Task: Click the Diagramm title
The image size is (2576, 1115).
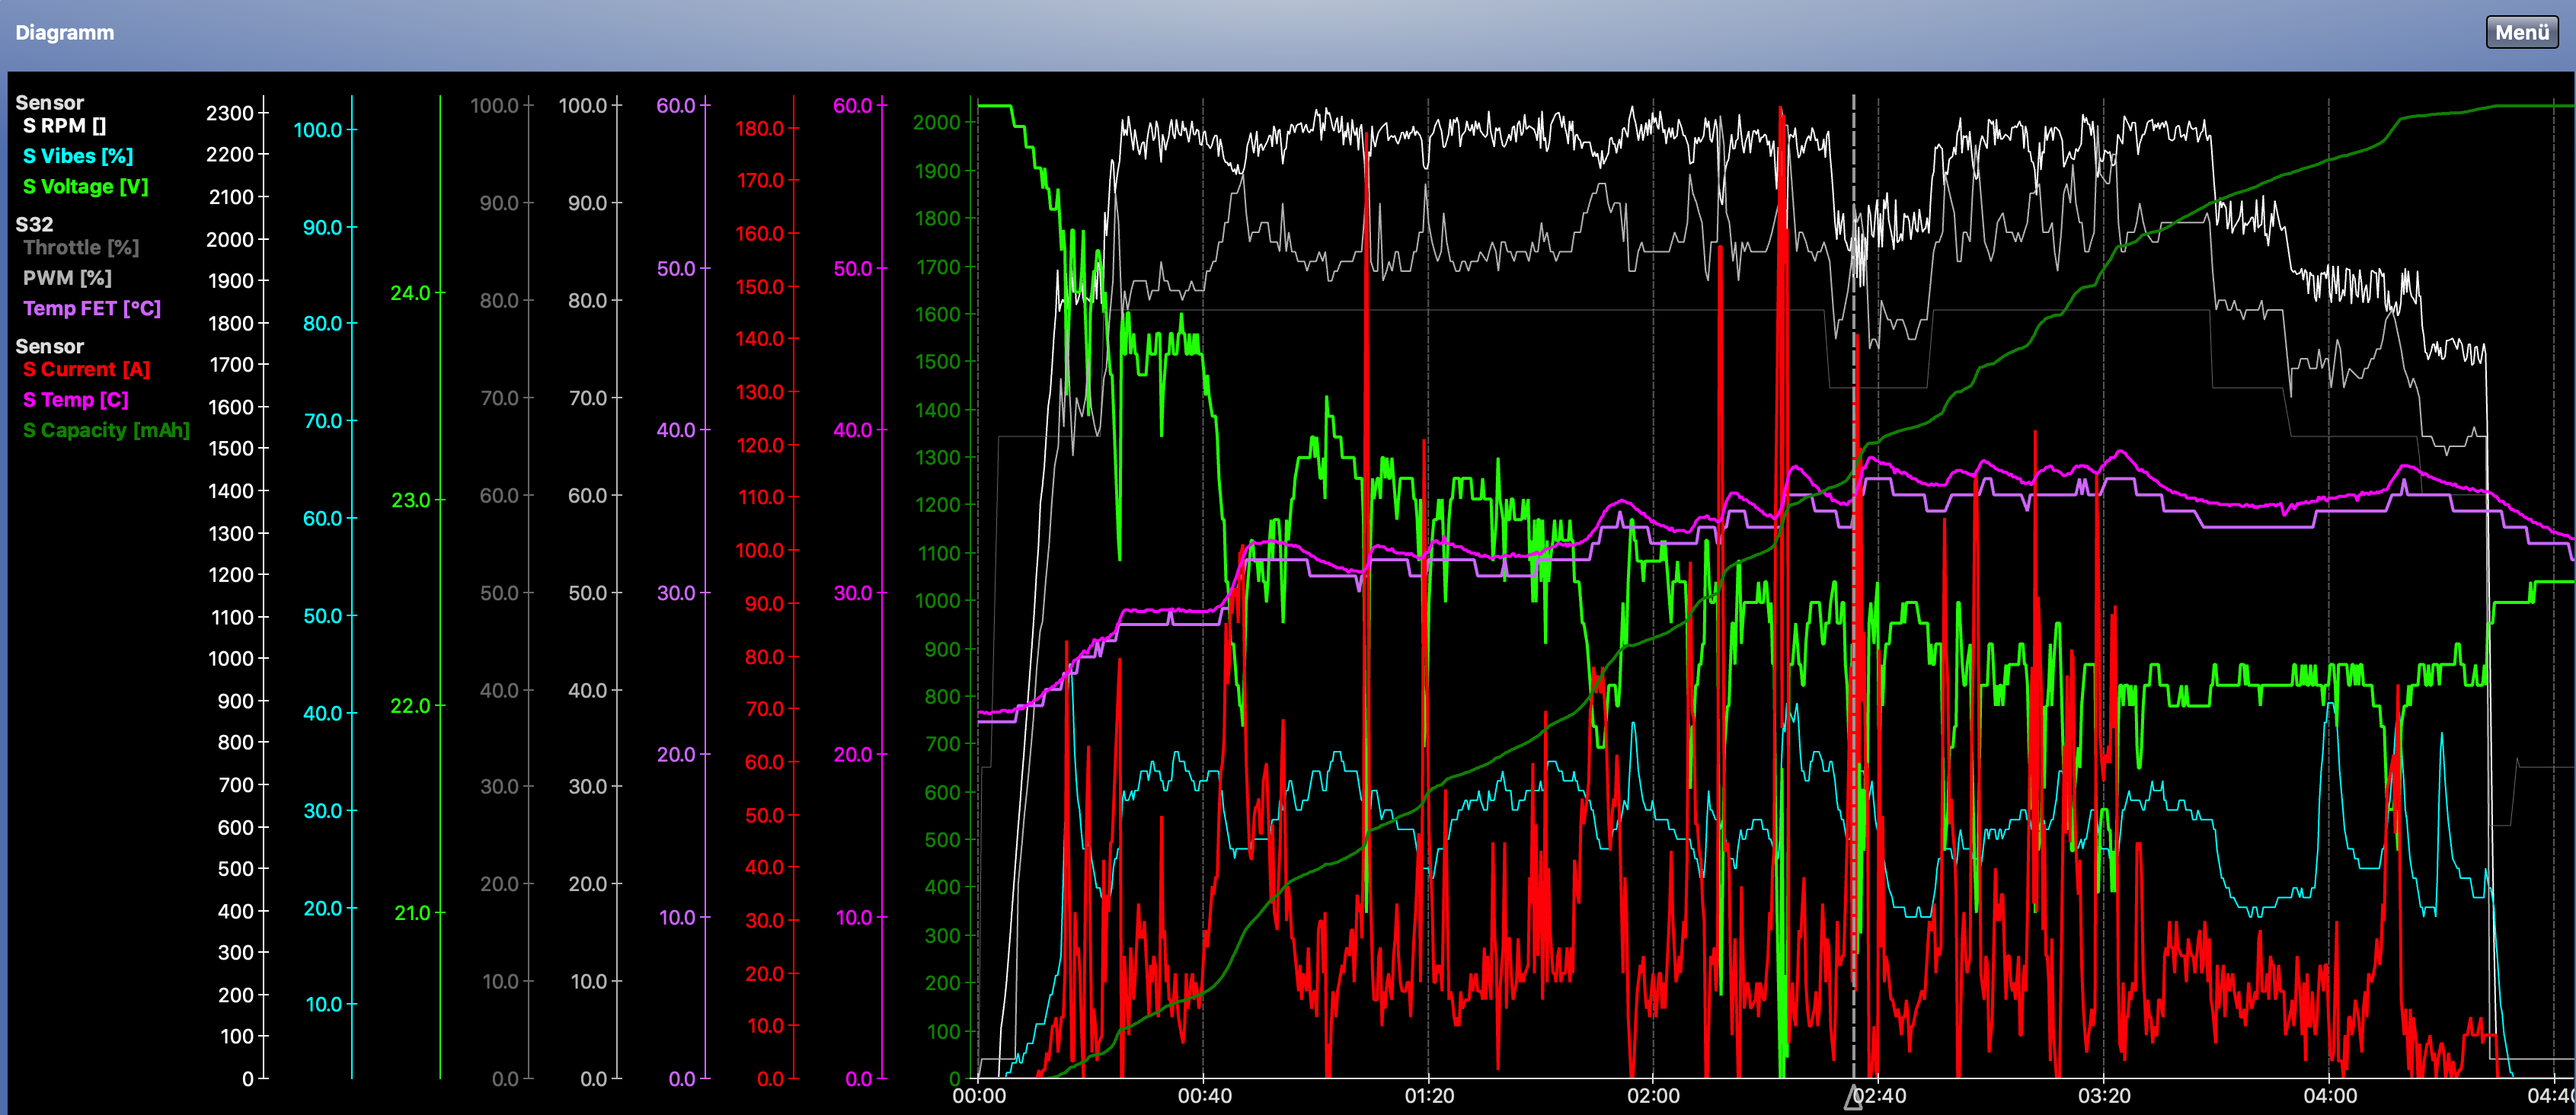Action: point(65,32)
